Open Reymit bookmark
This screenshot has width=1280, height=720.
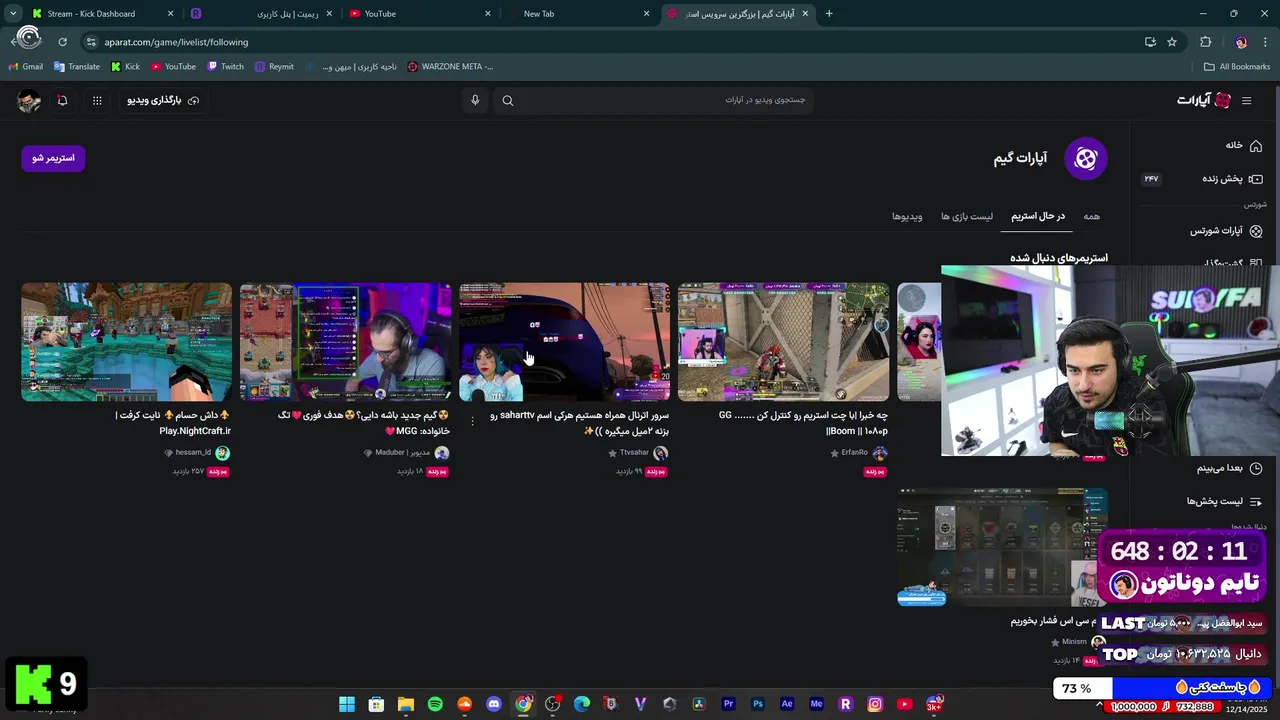click(274, 67)
